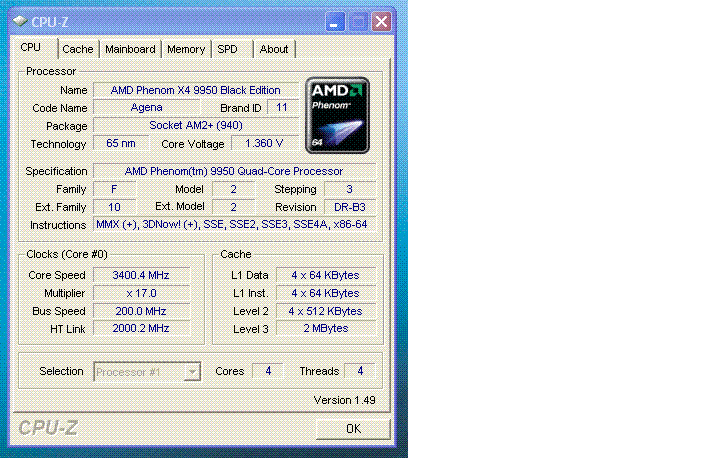Click the Stepping value 3
Screen dimensions: 720x458
(350, 189)
